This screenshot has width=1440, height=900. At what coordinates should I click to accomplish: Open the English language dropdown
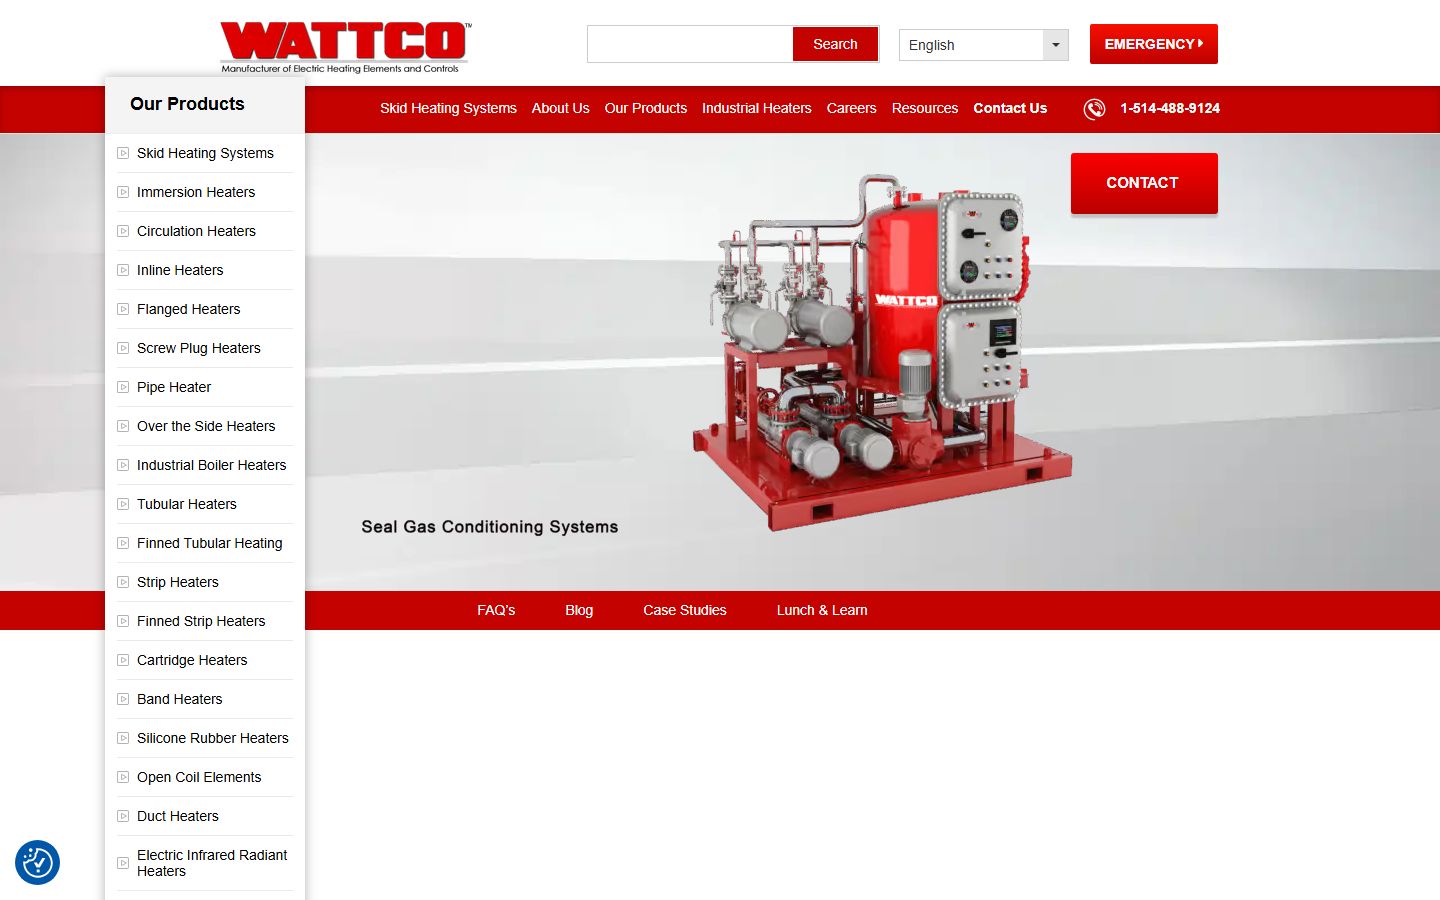tap(984, 45)
